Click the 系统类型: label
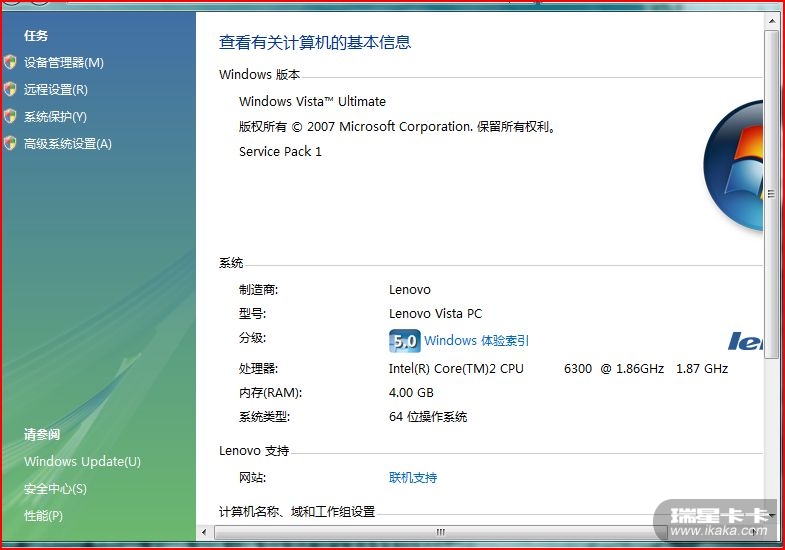The width and height of the screenshot is (785, 550). [264, 417]
